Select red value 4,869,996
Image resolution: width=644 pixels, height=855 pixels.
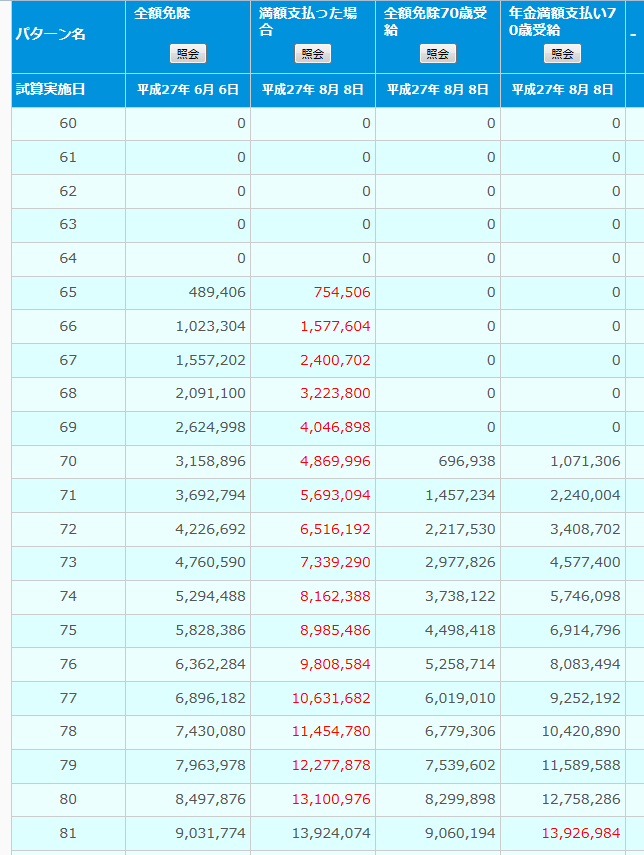click(335, 461)
